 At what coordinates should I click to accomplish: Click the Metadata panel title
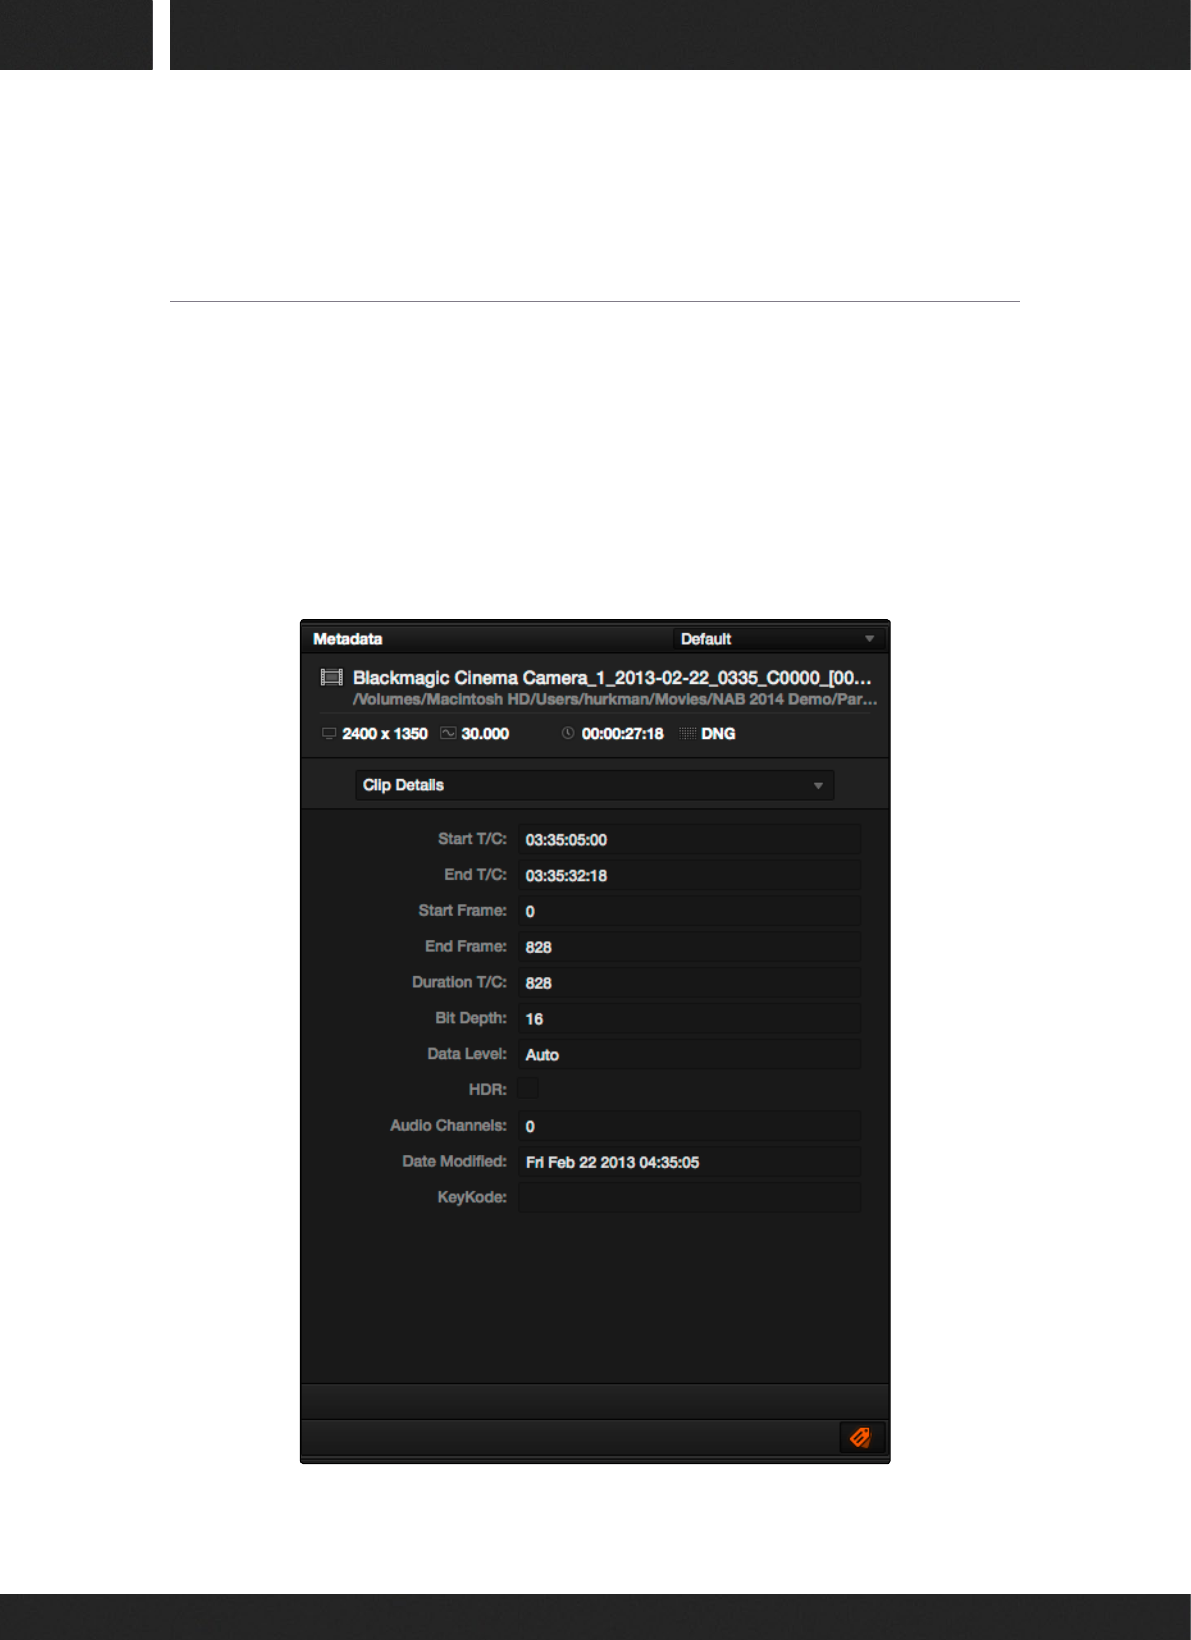click(x=347, y=639)
